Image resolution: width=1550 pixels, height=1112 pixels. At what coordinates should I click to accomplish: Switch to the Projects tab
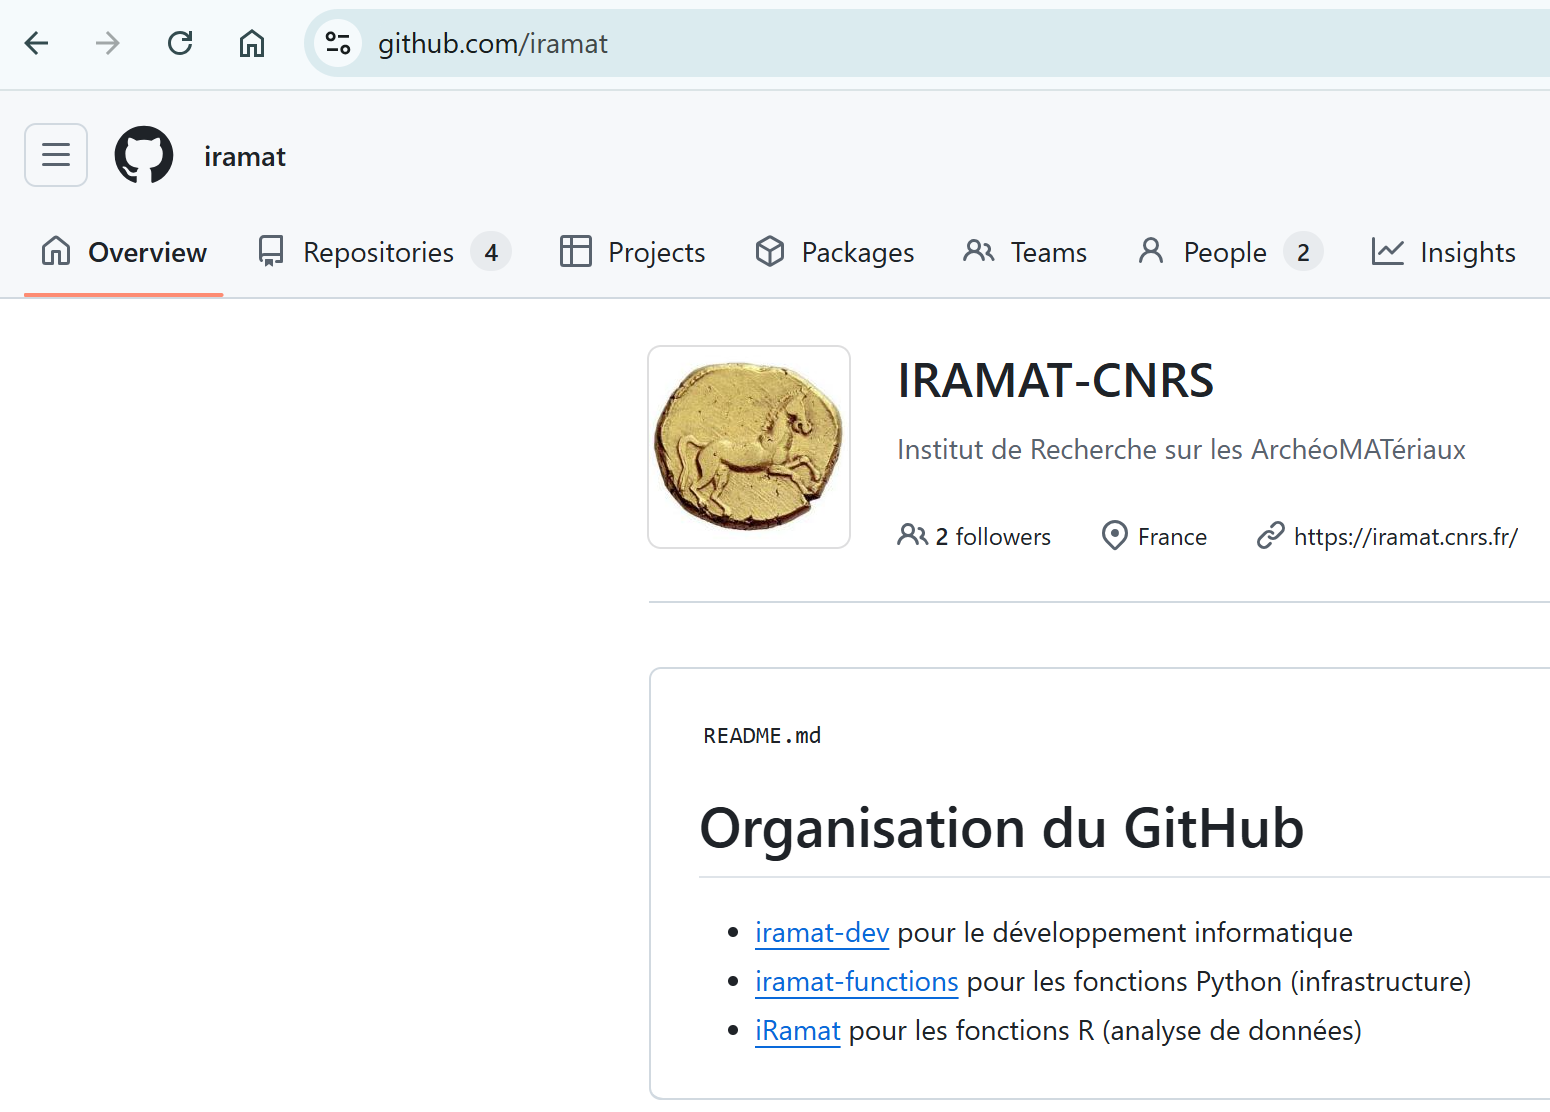pyautogui.click(x=632, y=252)
